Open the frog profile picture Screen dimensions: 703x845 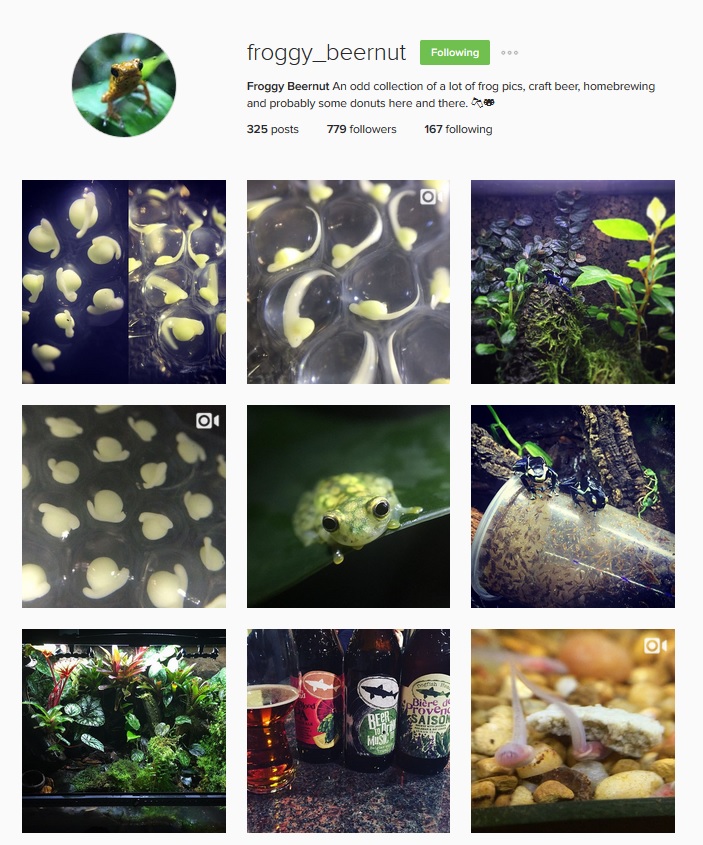[124, 85]
